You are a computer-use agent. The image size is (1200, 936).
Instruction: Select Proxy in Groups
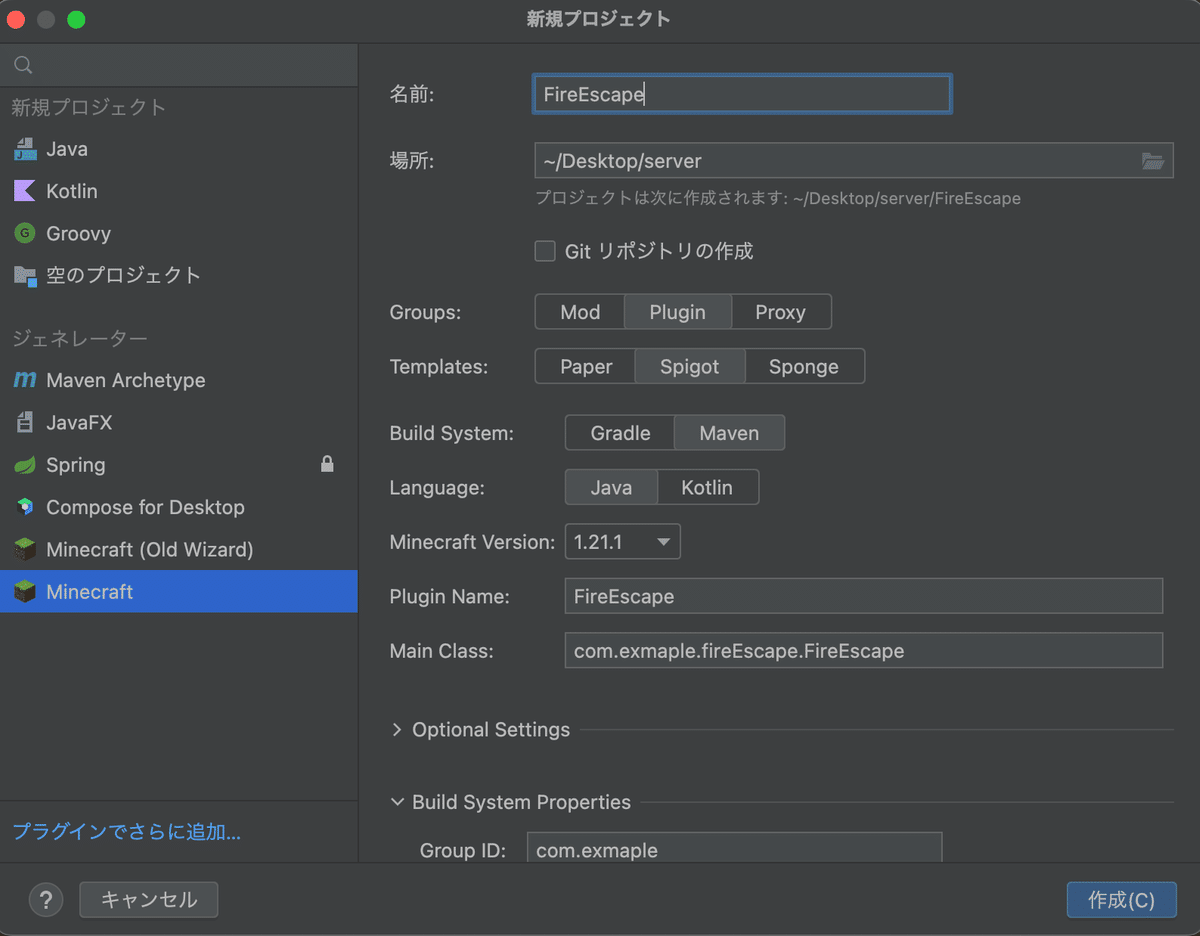pyautogui.click(x=781, y=312)
